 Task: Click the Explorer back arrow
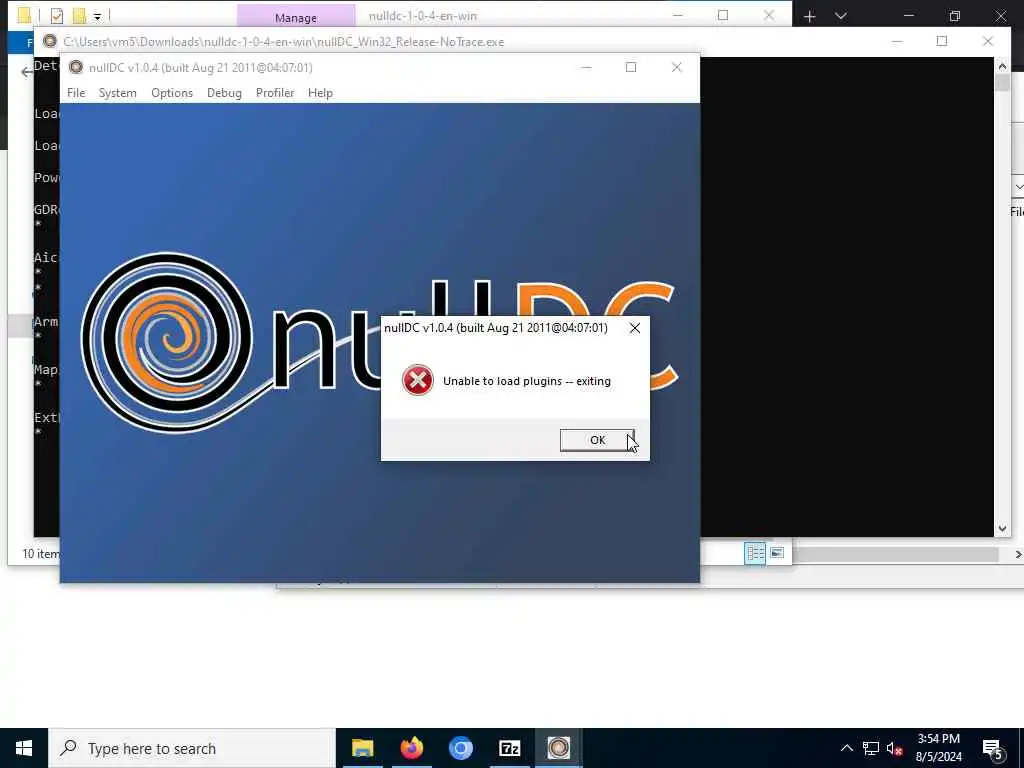pos(26,72)
